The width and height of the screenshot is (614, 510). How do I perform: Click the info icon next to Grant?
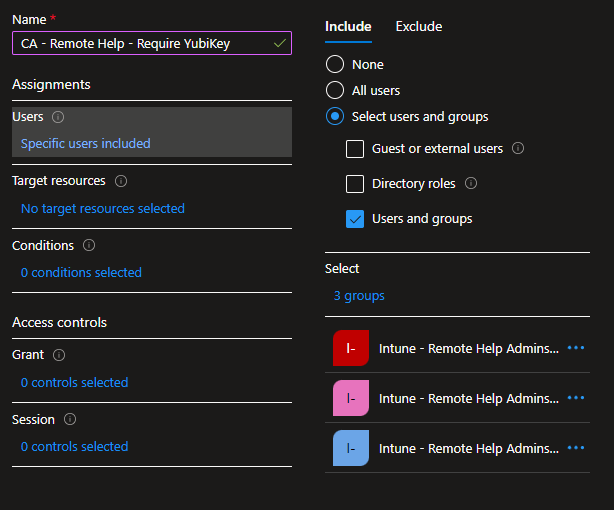click(x=59, y=355)
